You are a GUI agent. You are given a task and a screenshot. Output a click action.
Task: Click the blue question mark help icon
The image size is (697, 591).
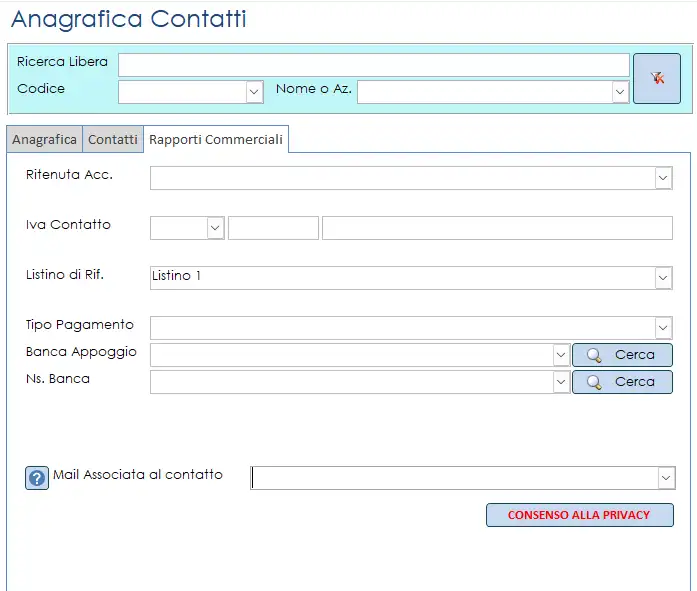pyautogui.click(x=36, y=478)
